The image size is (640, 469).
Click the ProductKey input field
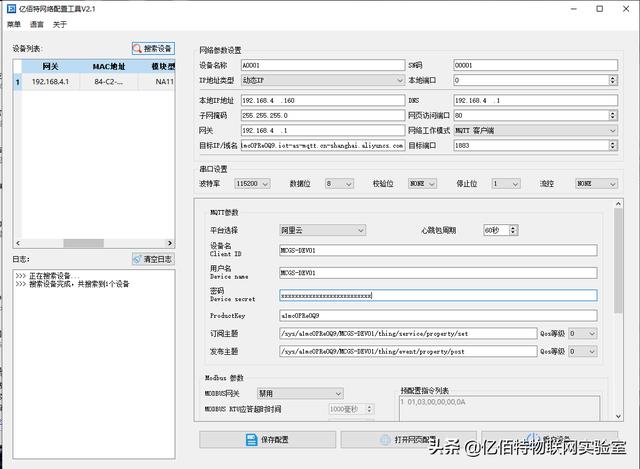438,316
